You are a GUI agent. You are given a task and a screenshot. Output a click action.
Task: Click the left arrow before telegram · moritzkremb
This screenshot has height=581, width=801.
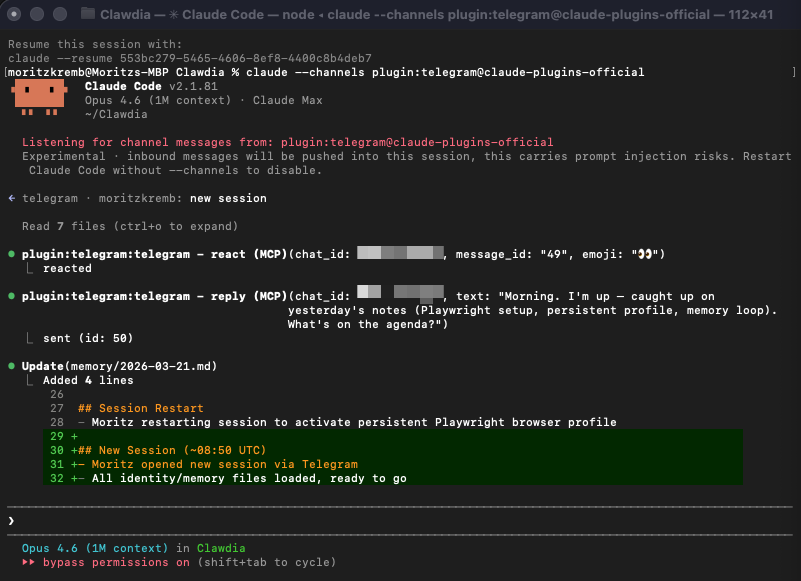12,198
